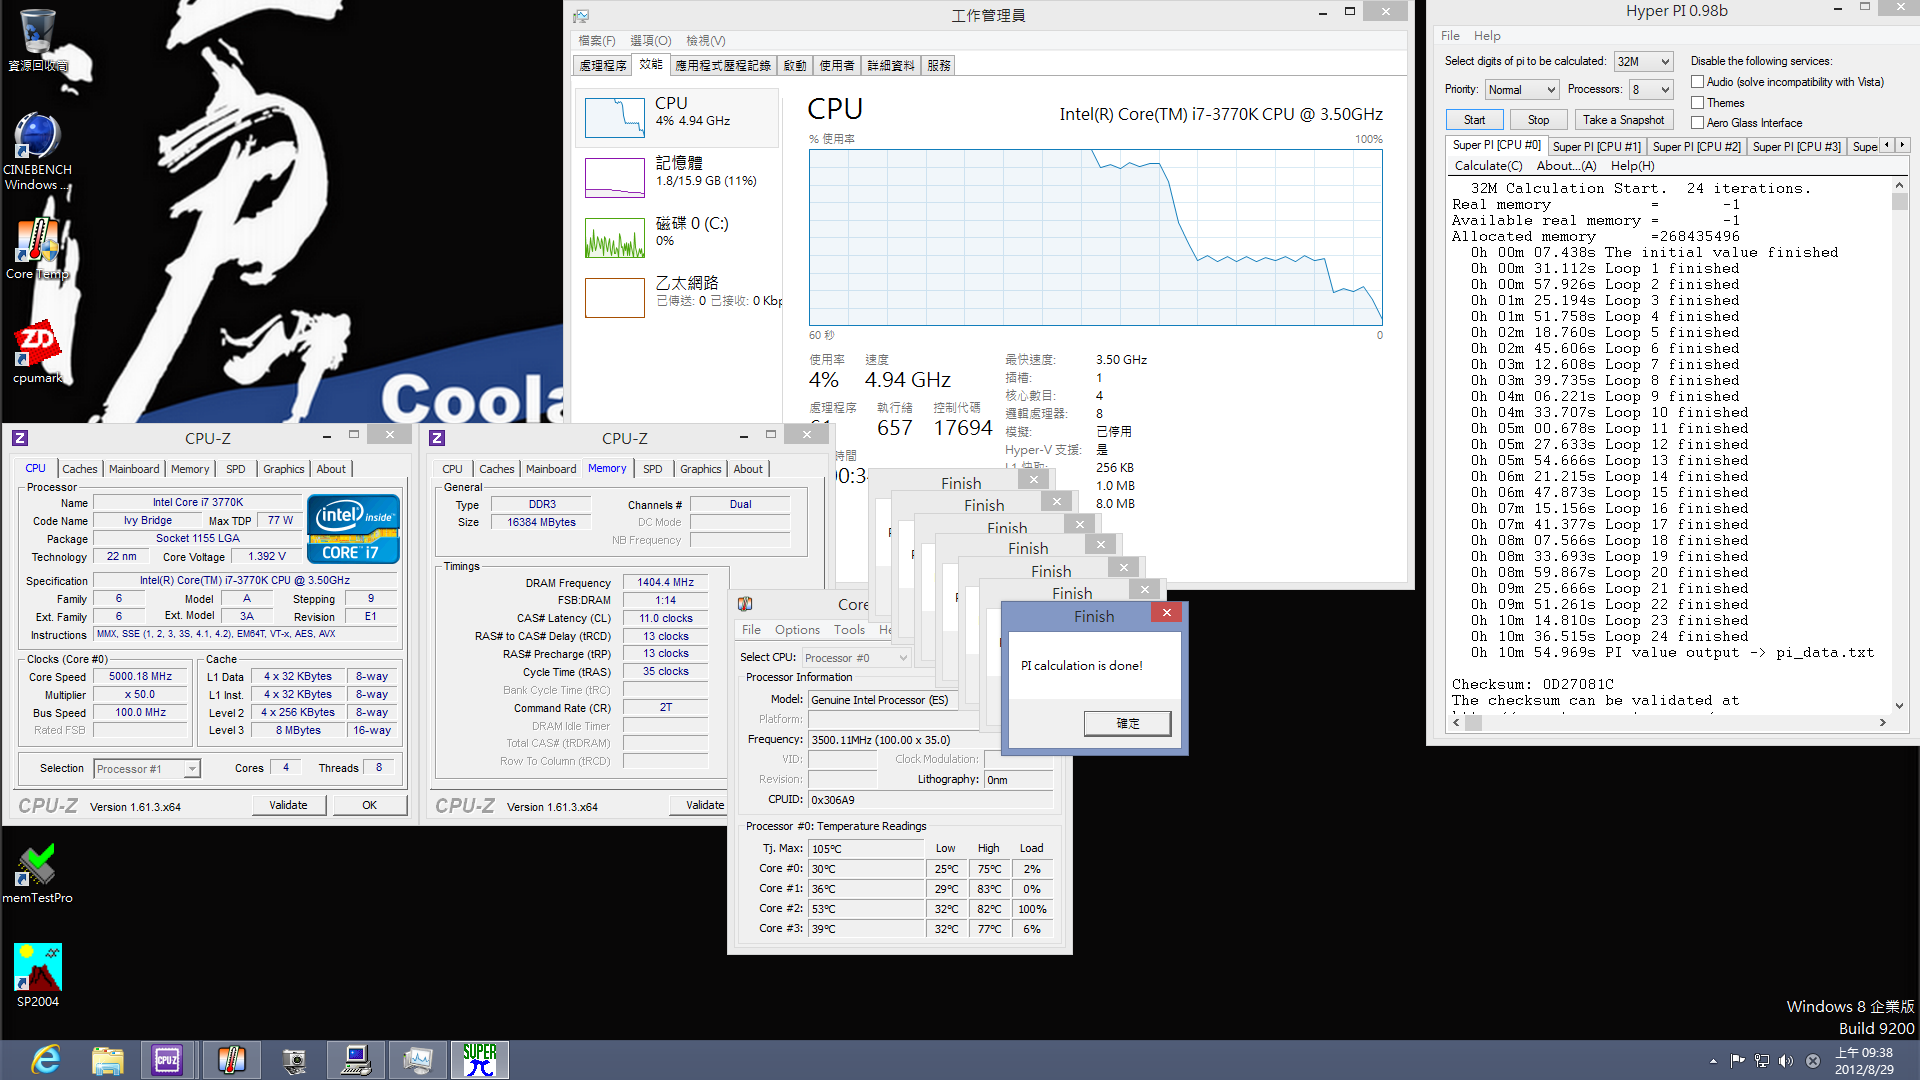
Task: Open Tools menu in Core Temp
Action: click(x=849, y=630)
